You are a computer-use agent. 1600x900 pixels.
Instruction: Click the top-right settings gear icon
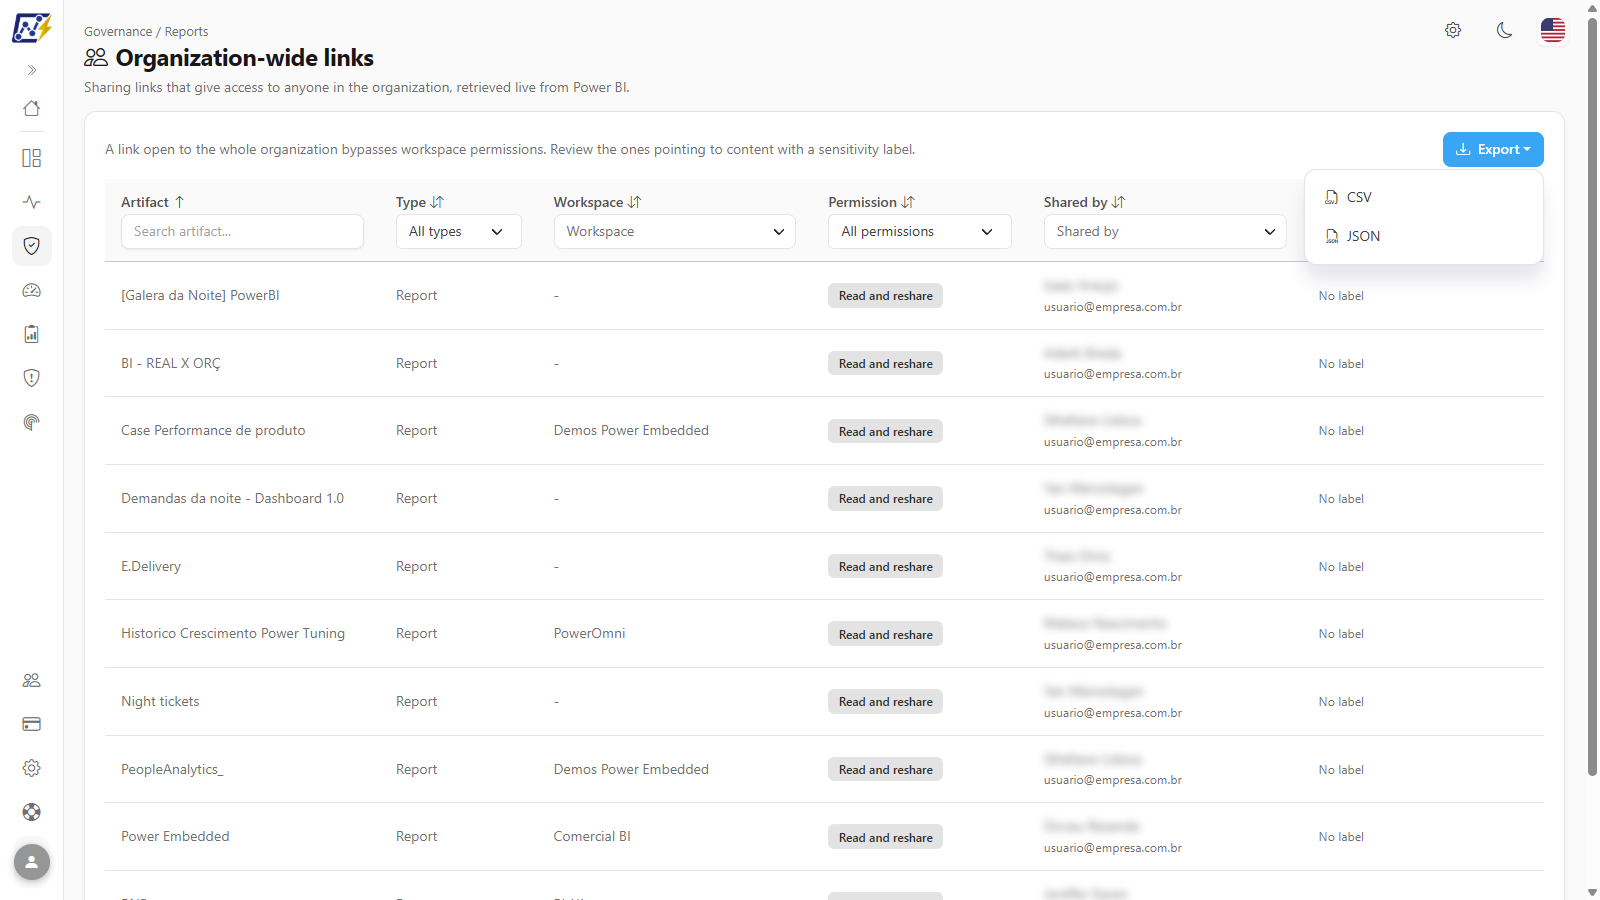point(1453,30)
